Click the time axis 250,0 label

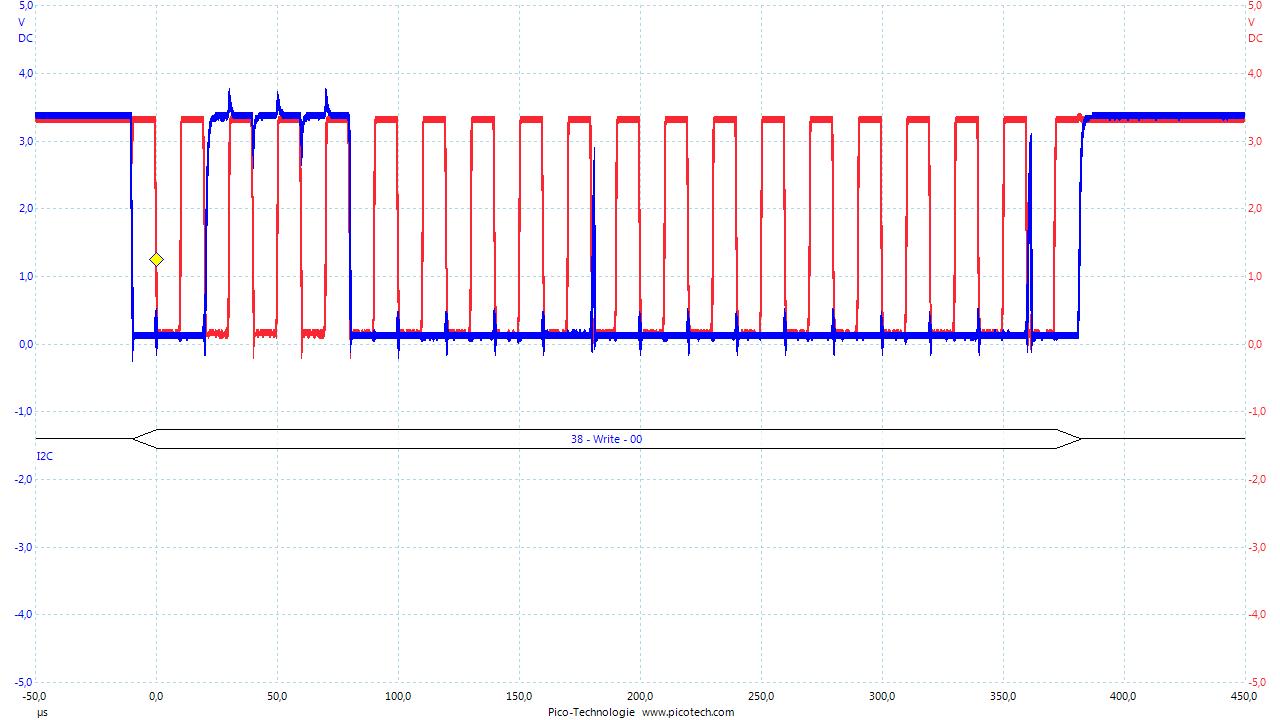tap(761, 696)
